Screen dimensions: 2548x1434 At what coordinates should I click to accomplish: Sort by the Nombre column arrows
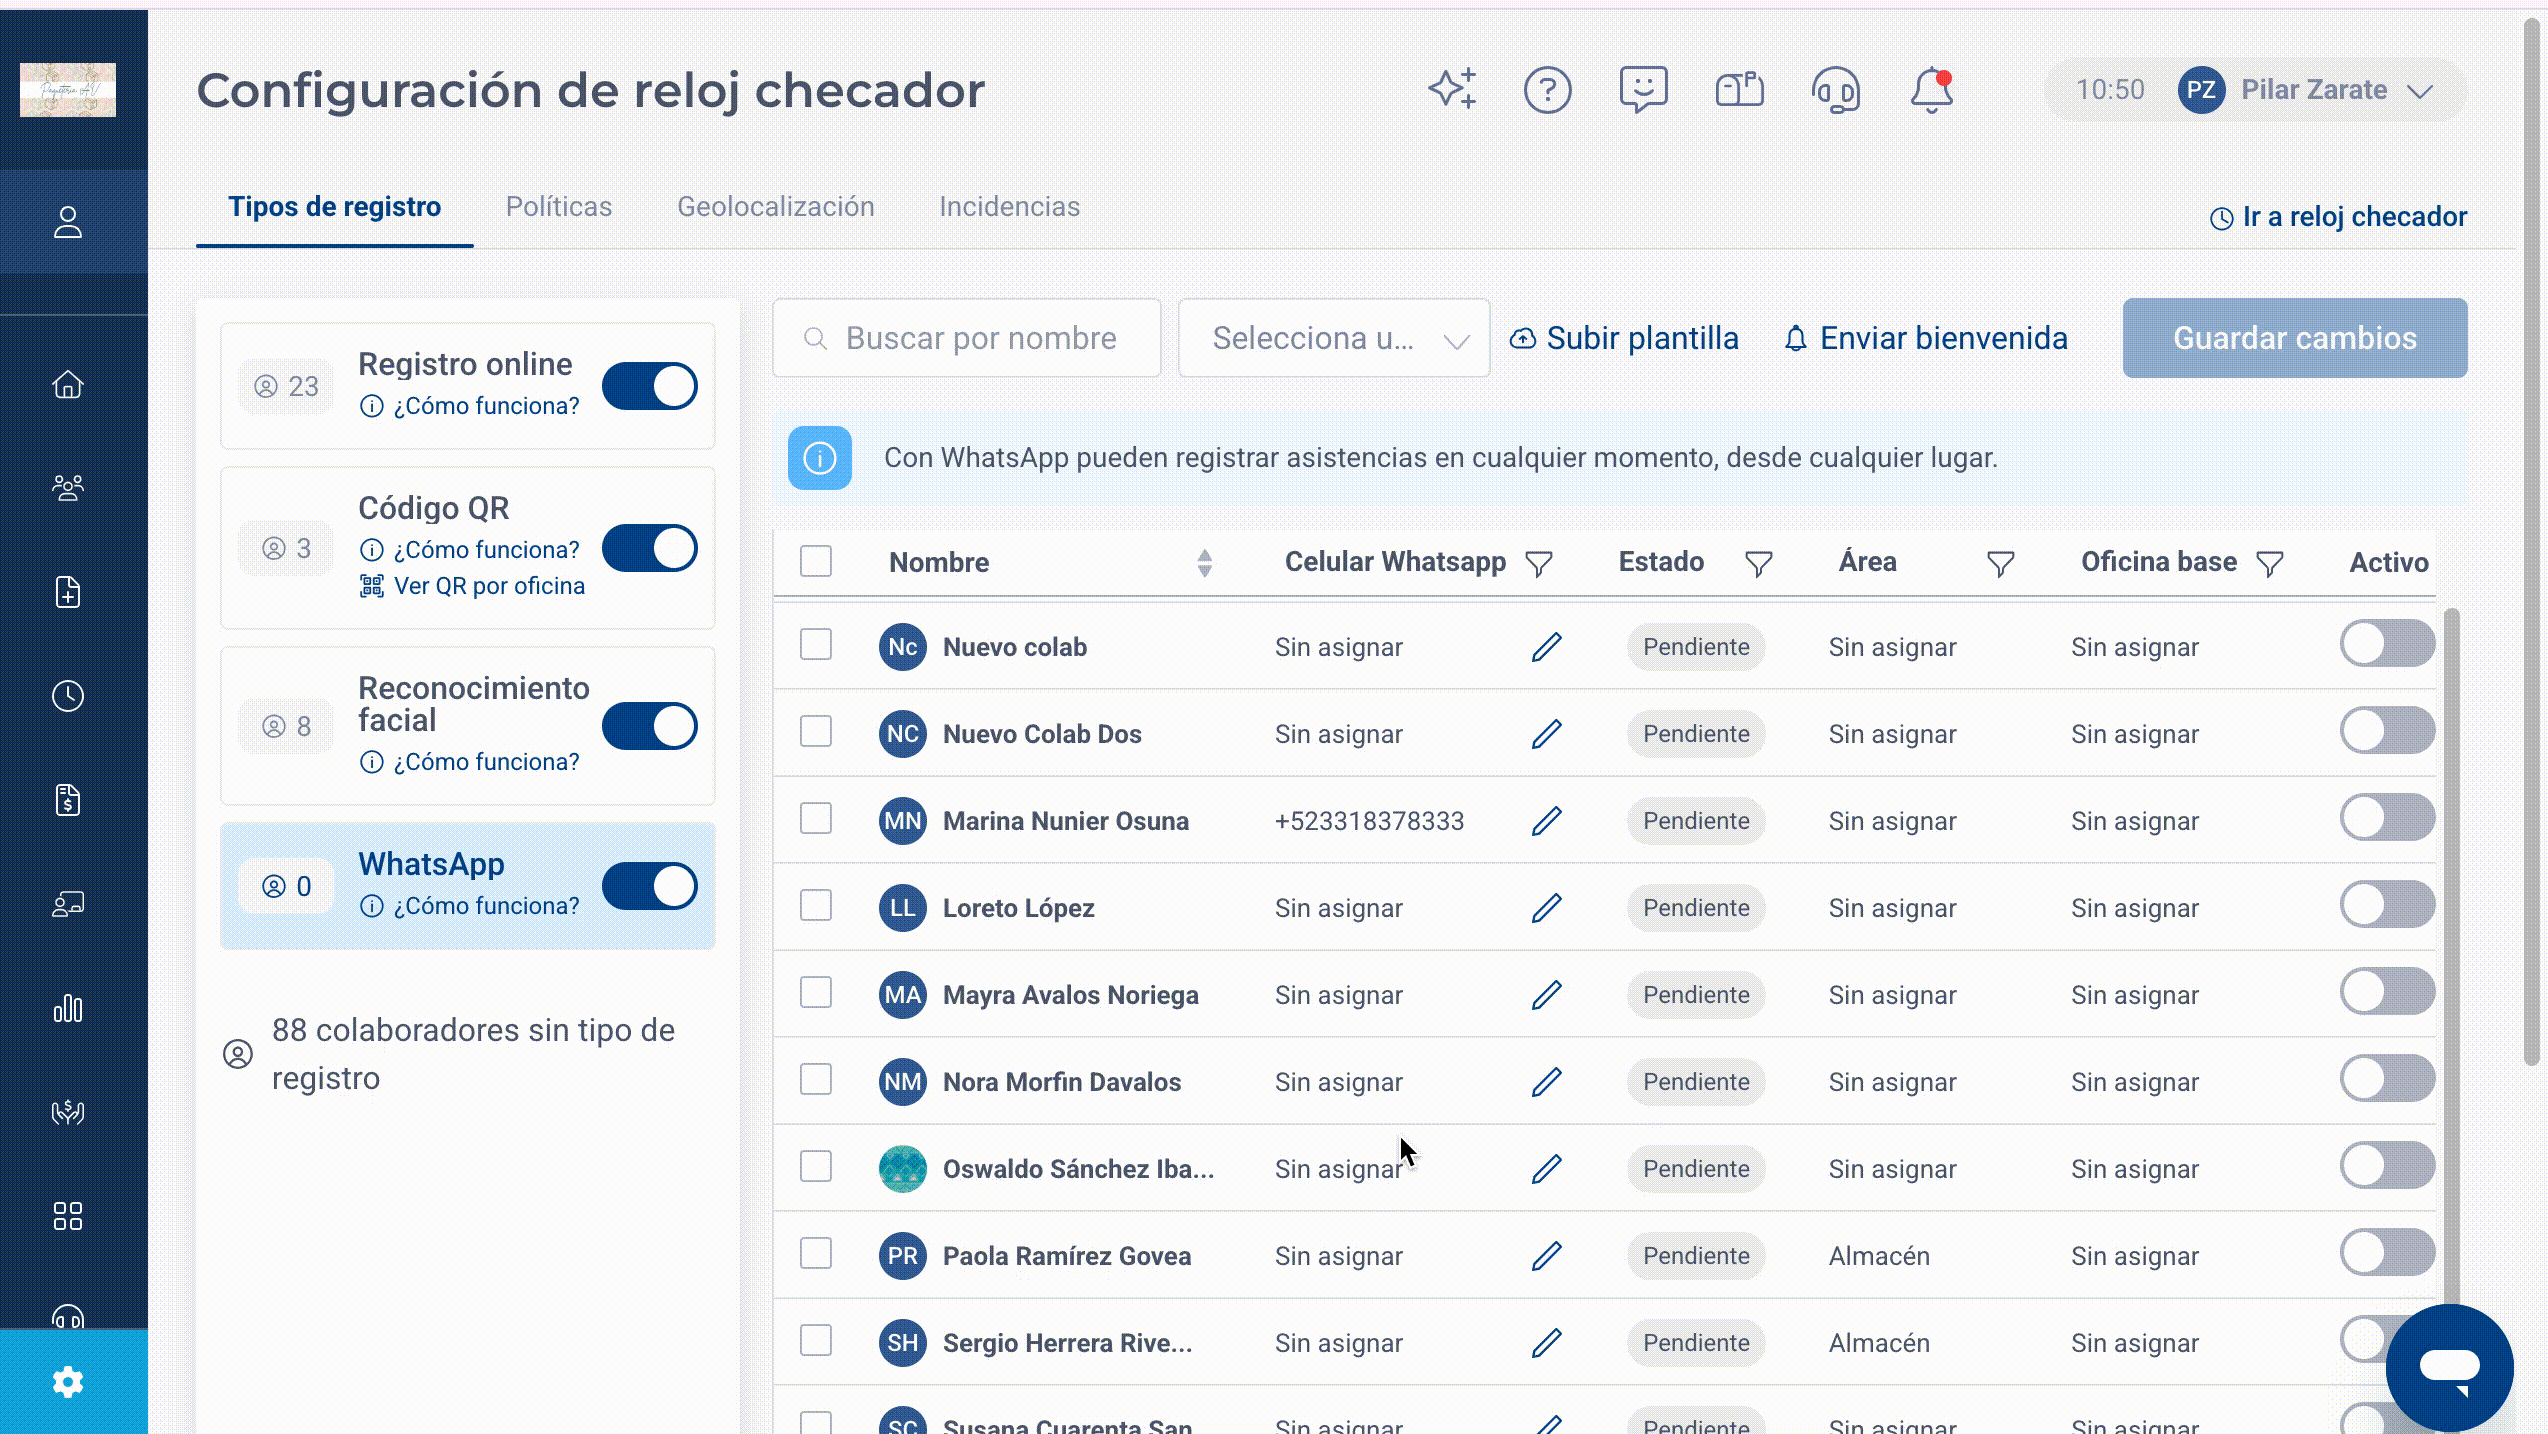[x=1205, y=563]
